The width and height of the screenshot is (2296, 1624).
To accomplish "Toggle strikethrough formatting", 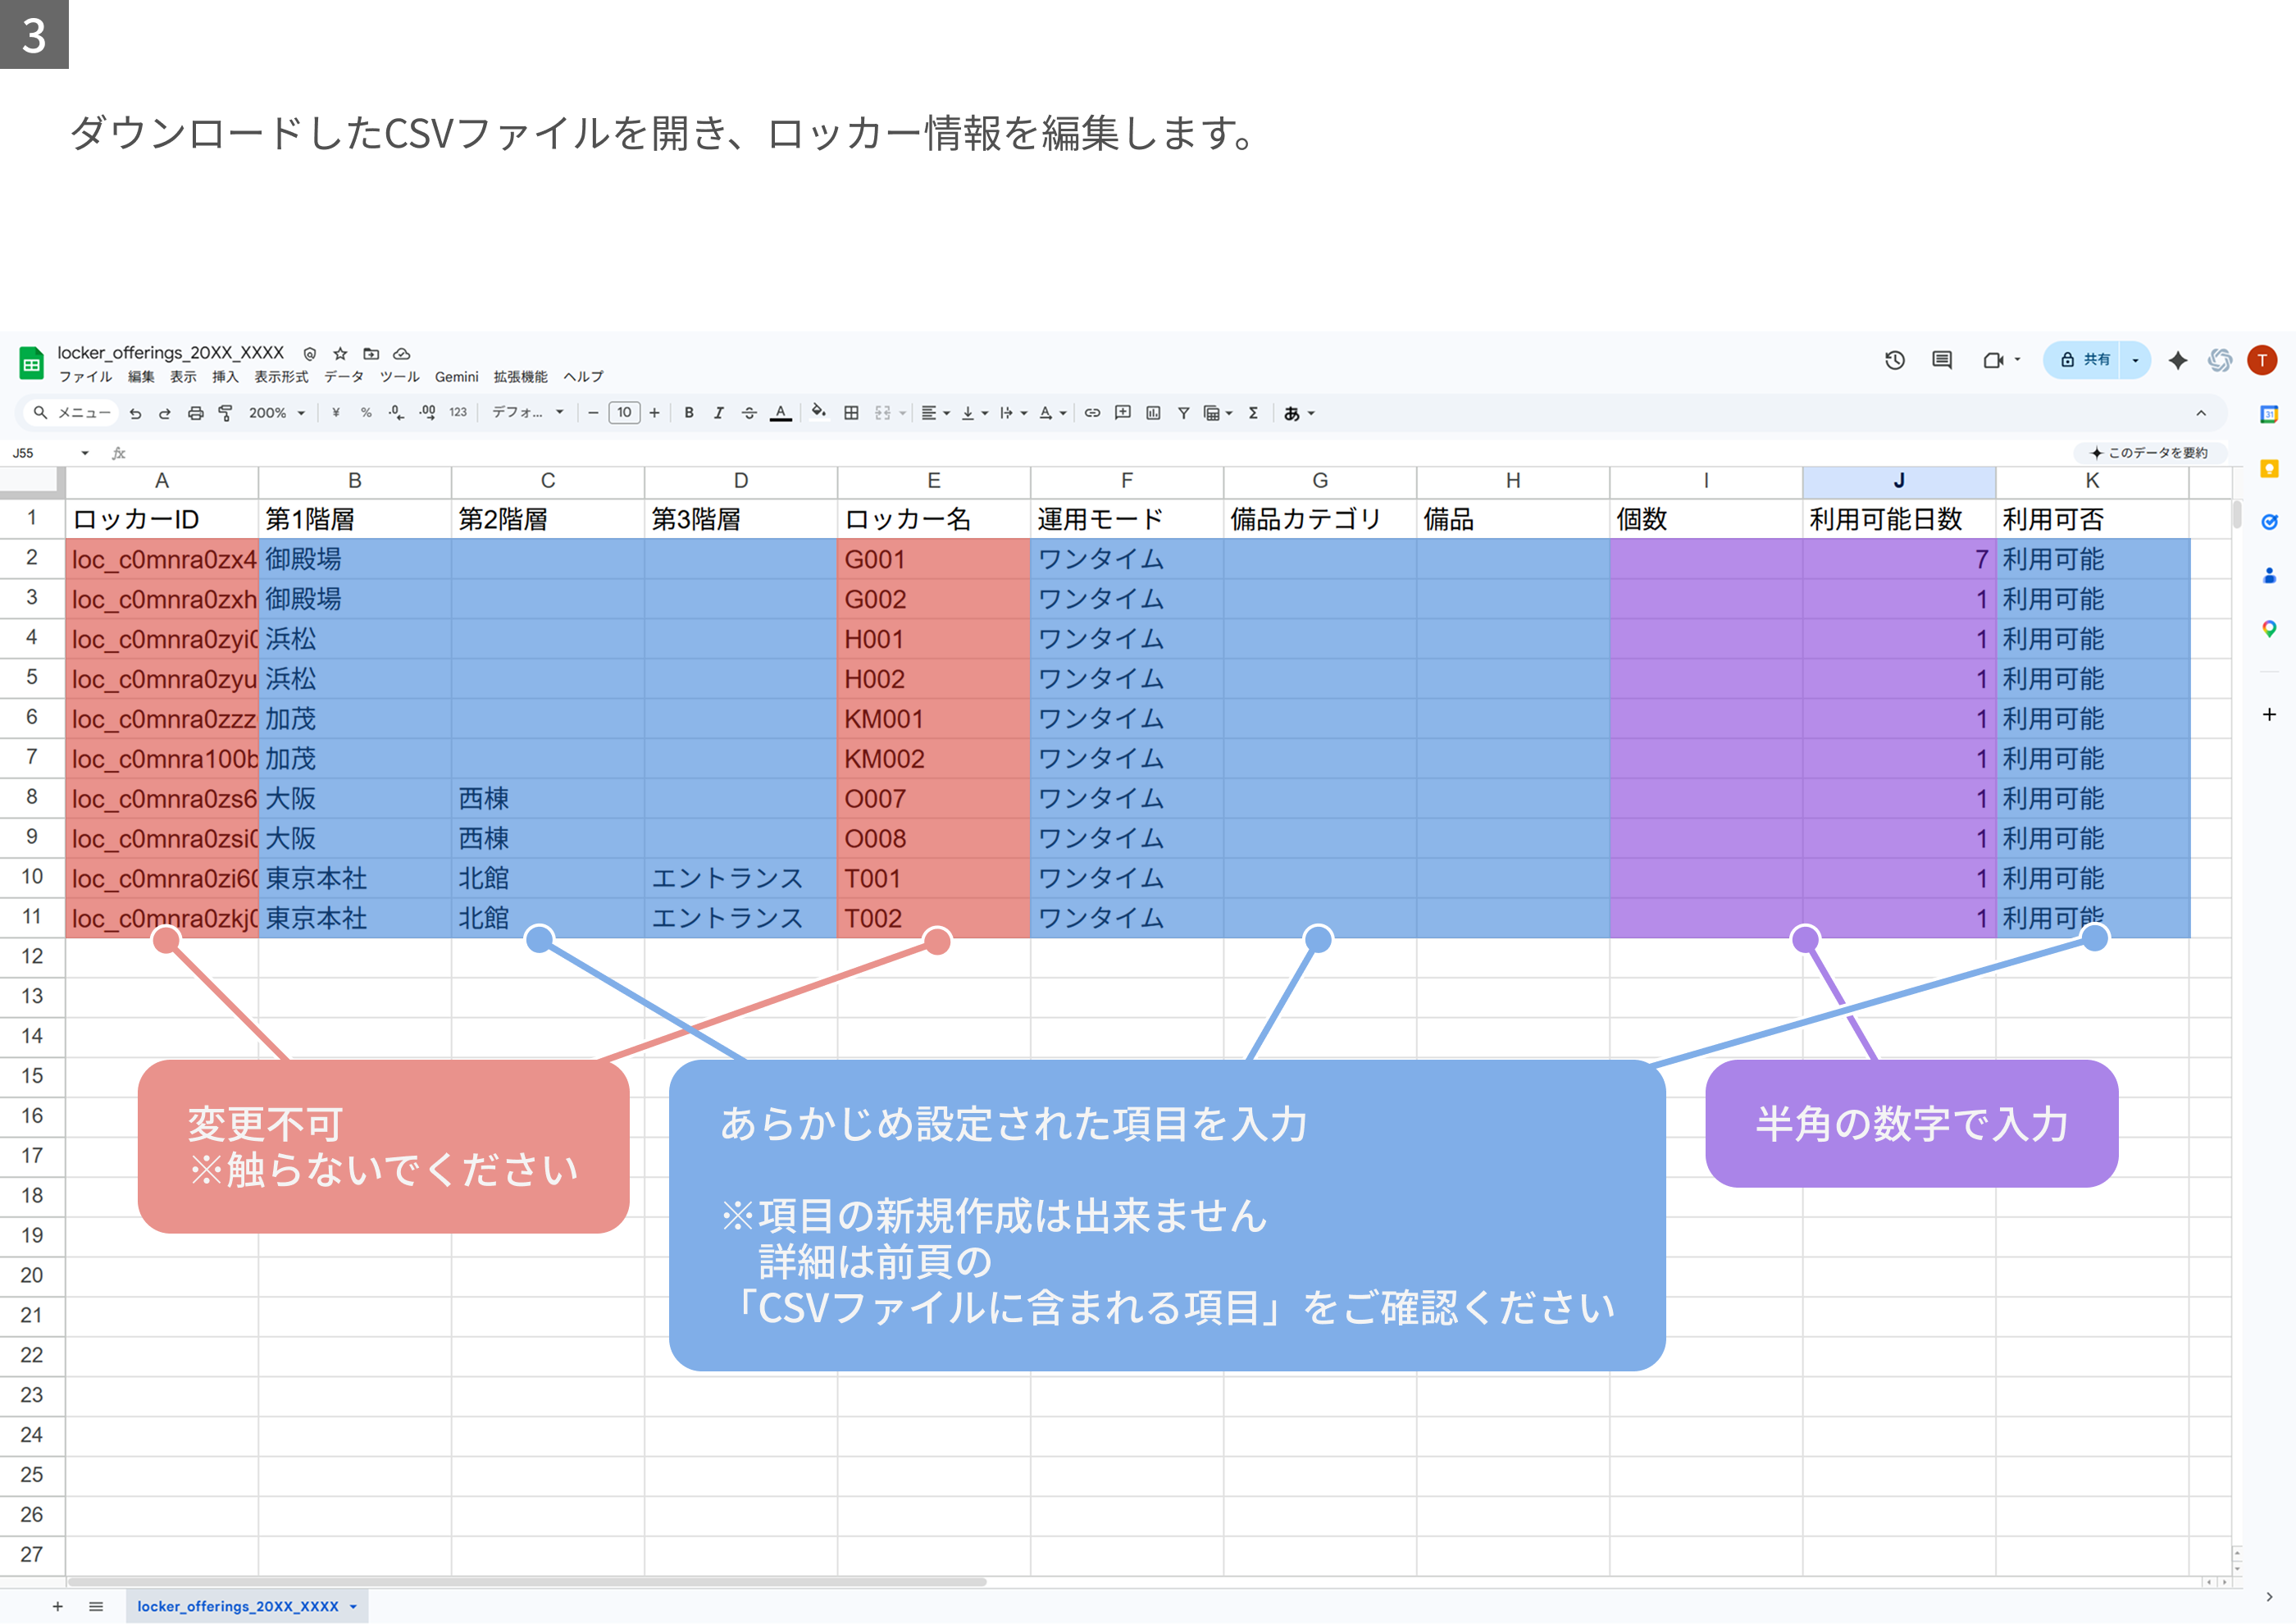I will (x=749, y=413).
